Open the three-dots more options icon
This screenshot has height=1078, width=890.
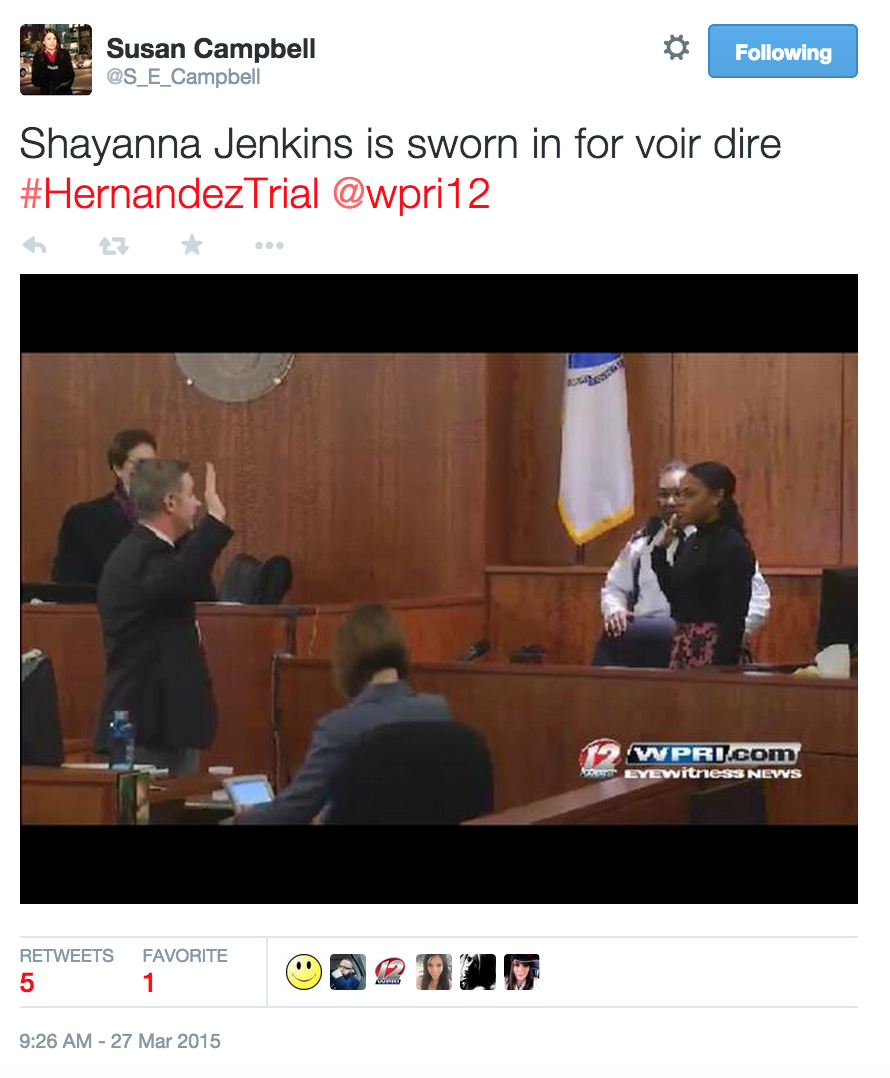269,245
